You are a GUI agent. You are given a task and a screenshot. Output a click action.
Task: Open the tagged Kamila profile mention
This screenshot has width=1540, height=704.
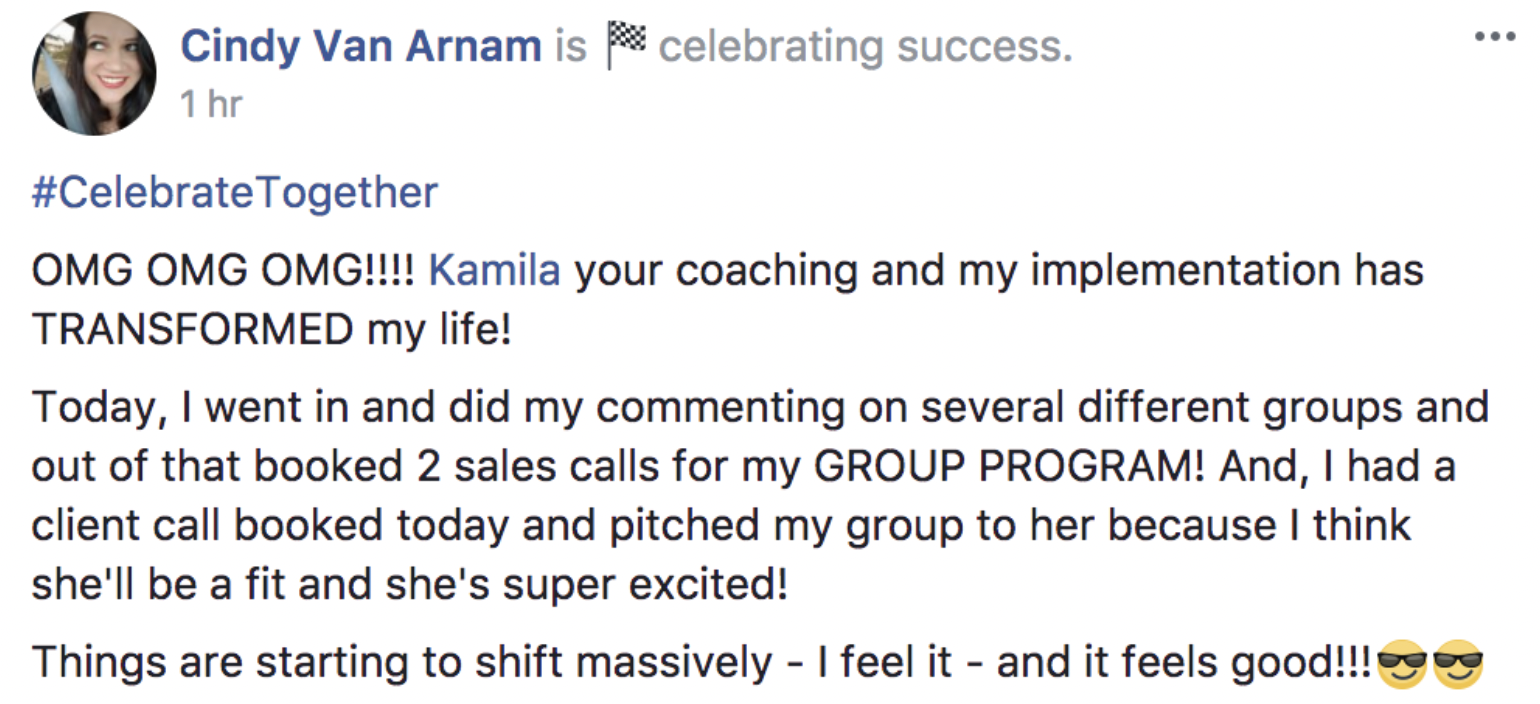(x=494, y=270)
